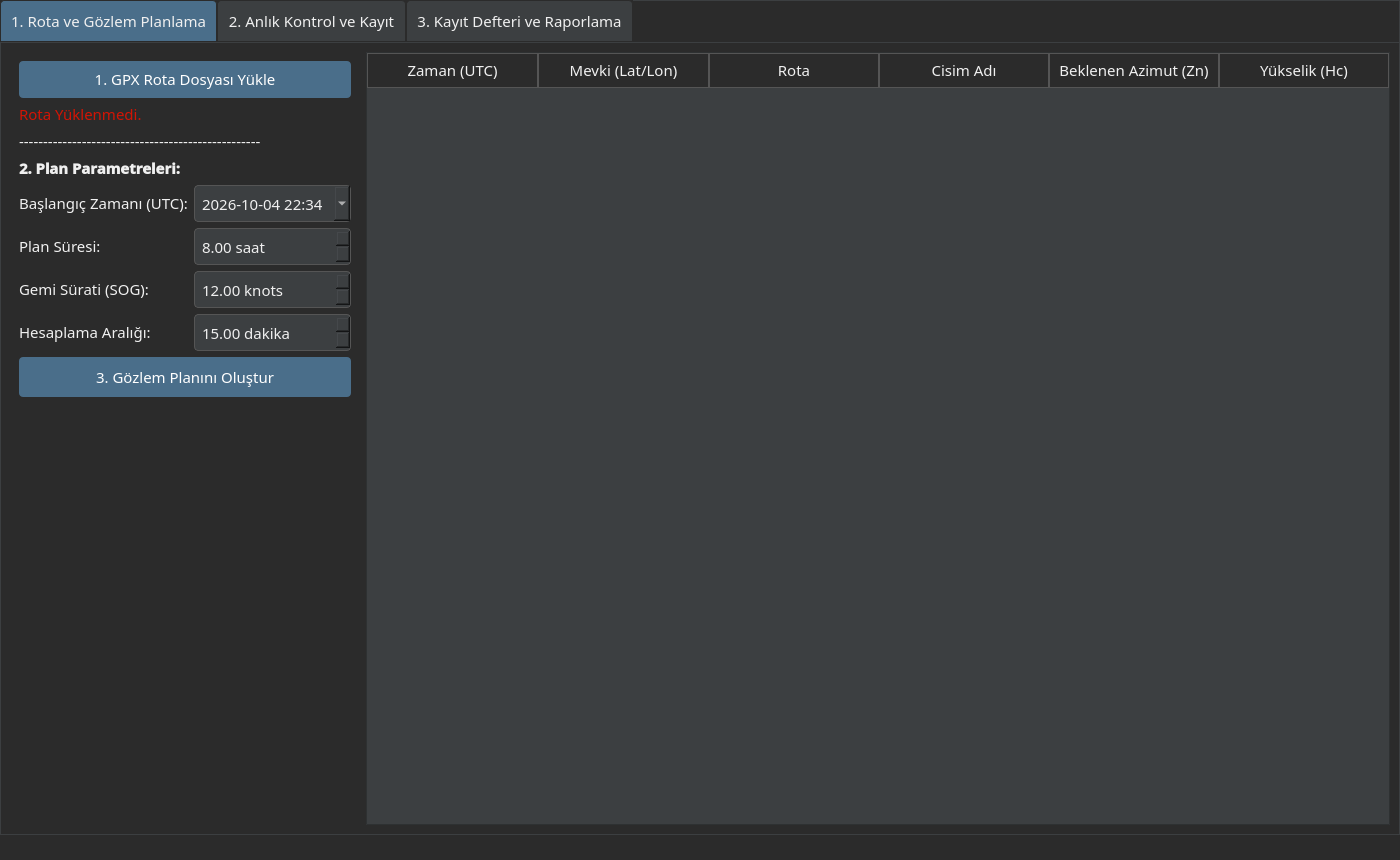Increase Hesaplama Aralığı with the up arrow
This screenshot has height=860, width=1400.
[343, 324]
